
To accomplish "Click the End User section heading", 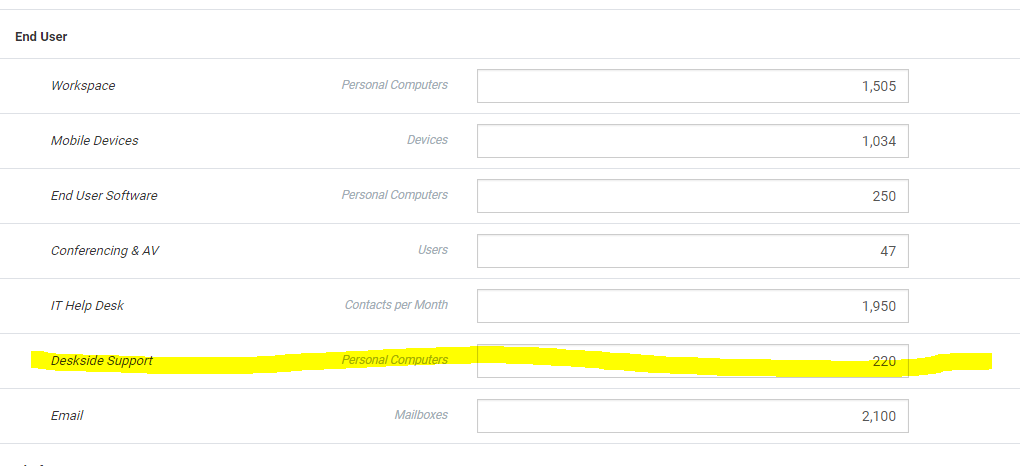I will coord(41,37).
